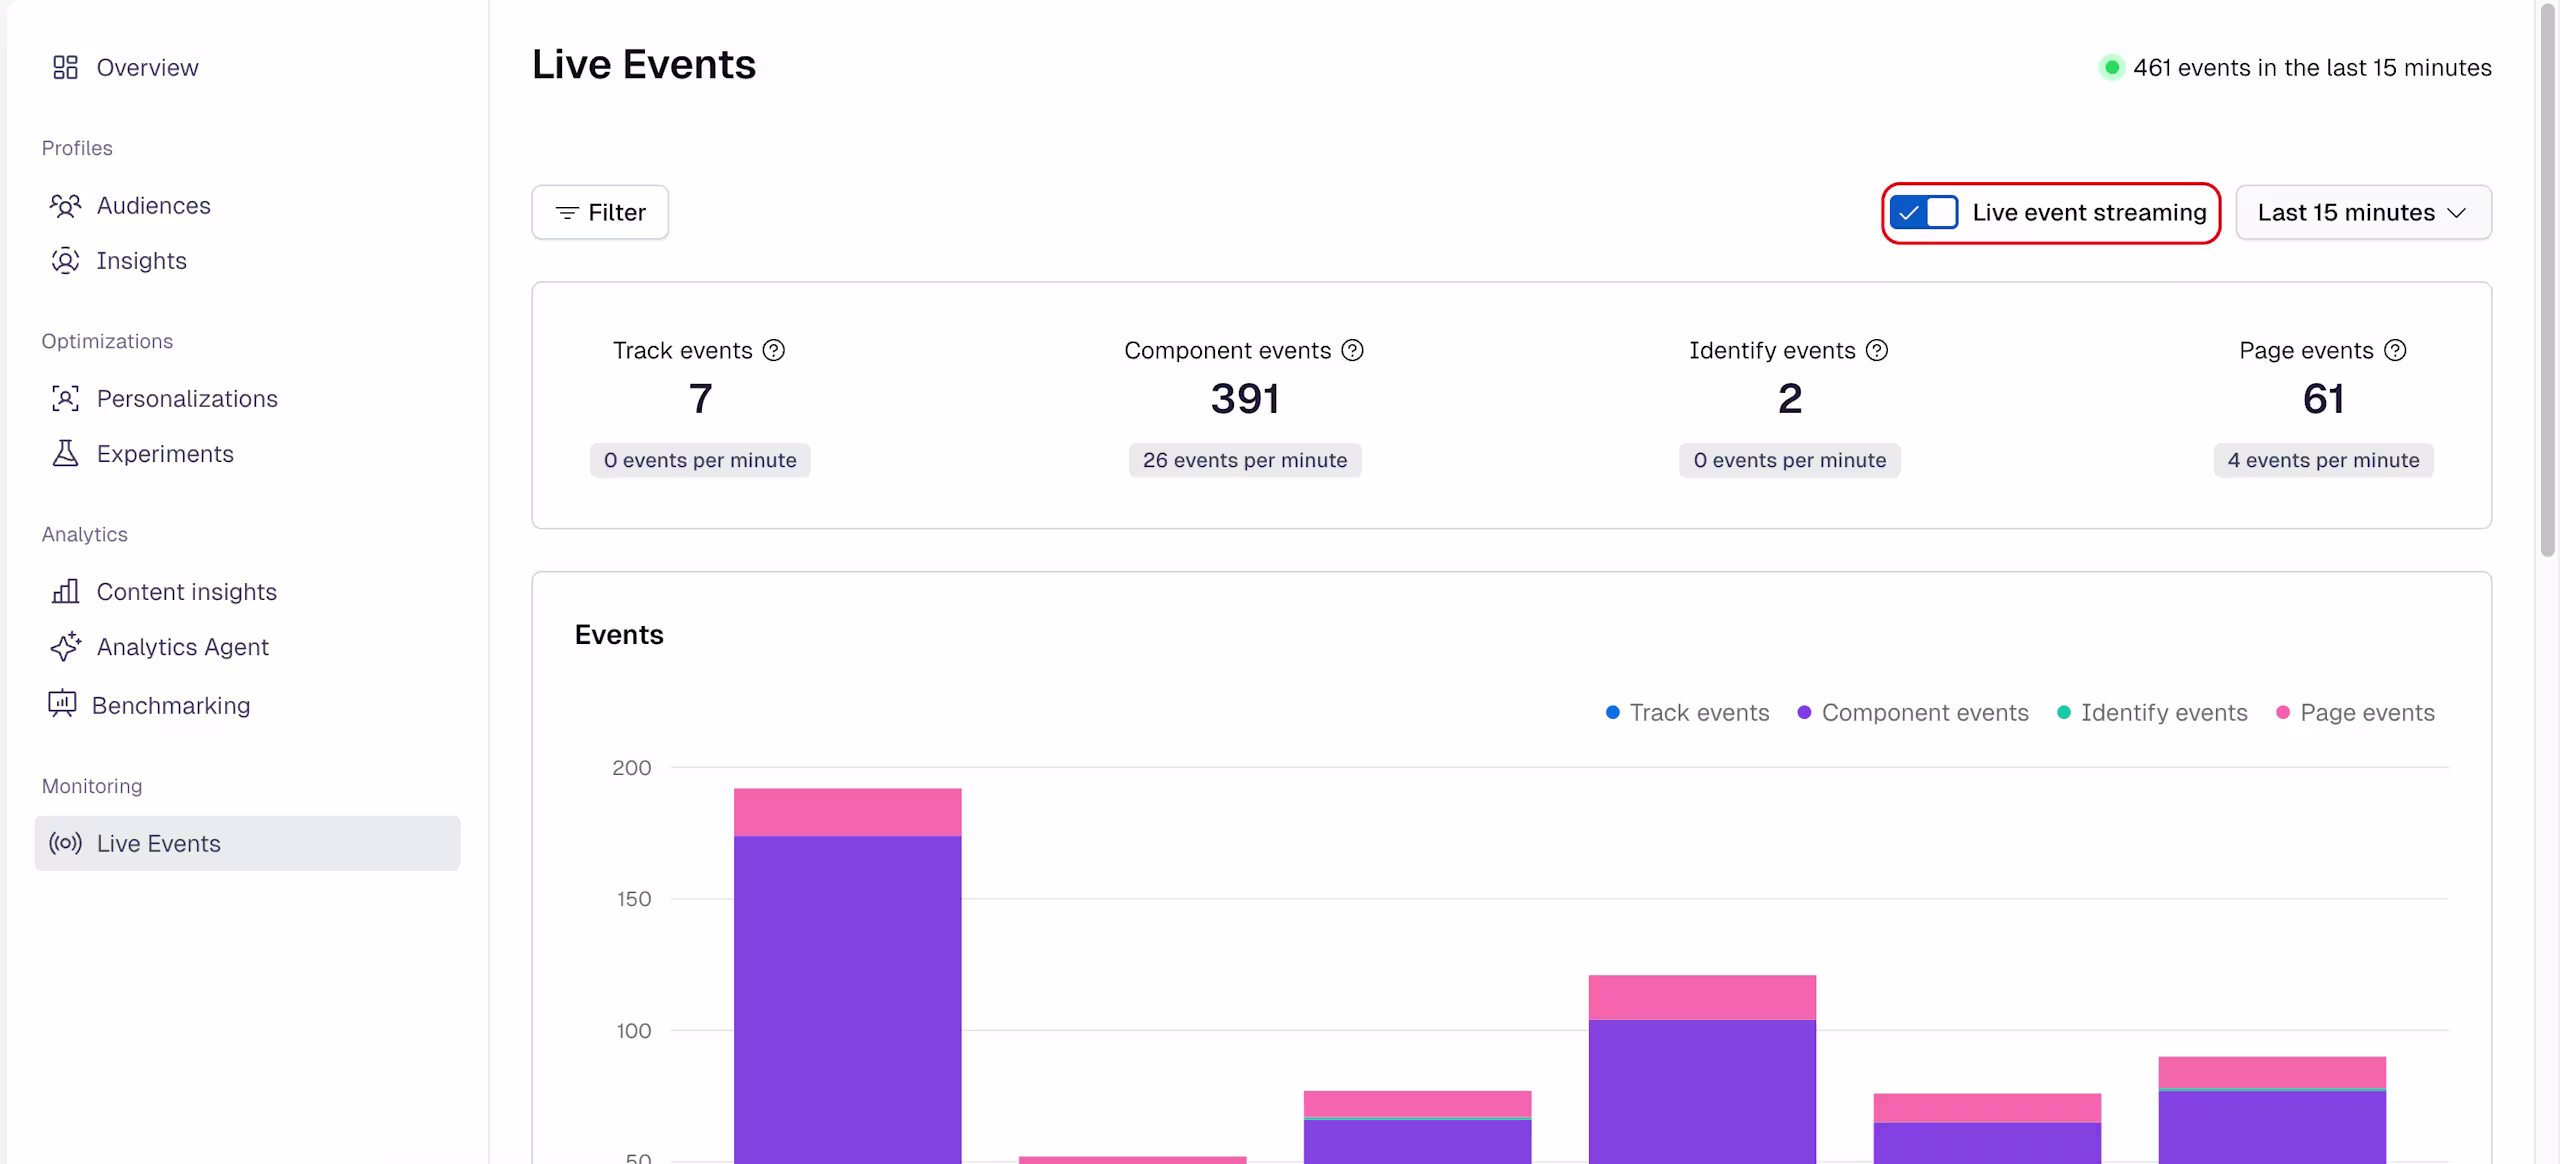The height and width of the screenshot is (1164, 2560).
Task: Go to Experiments
Action: (165, 453)
